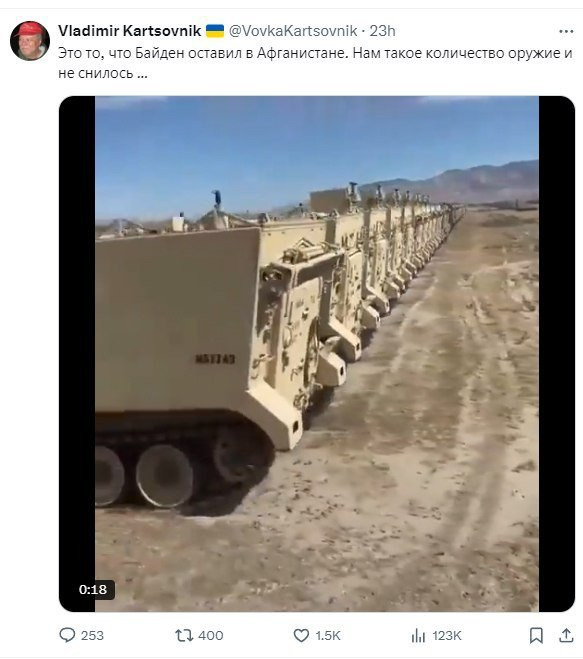Click the repost arrows icon
Viewport: 583px width, 659px height.
pos(184,635)
